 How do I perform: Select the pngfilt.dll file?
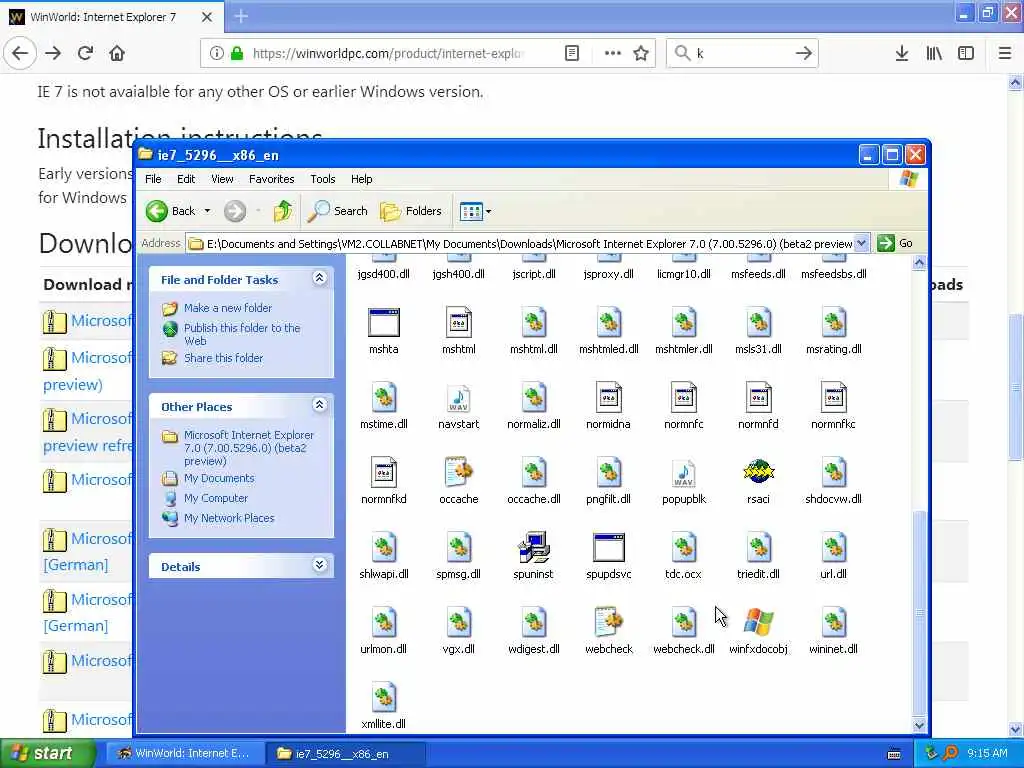[608, 473]
